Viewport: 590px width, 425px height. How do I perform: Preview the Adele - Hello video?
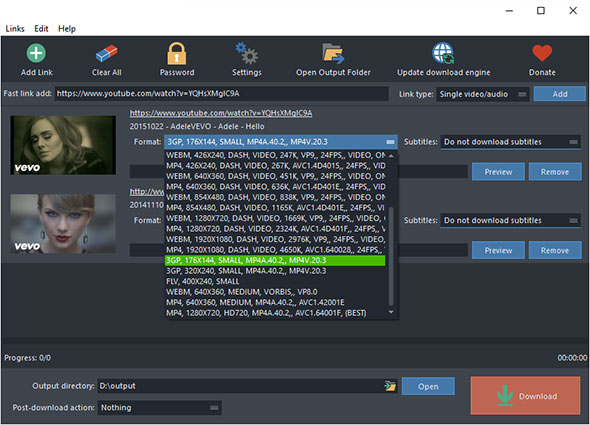[498, 172]
